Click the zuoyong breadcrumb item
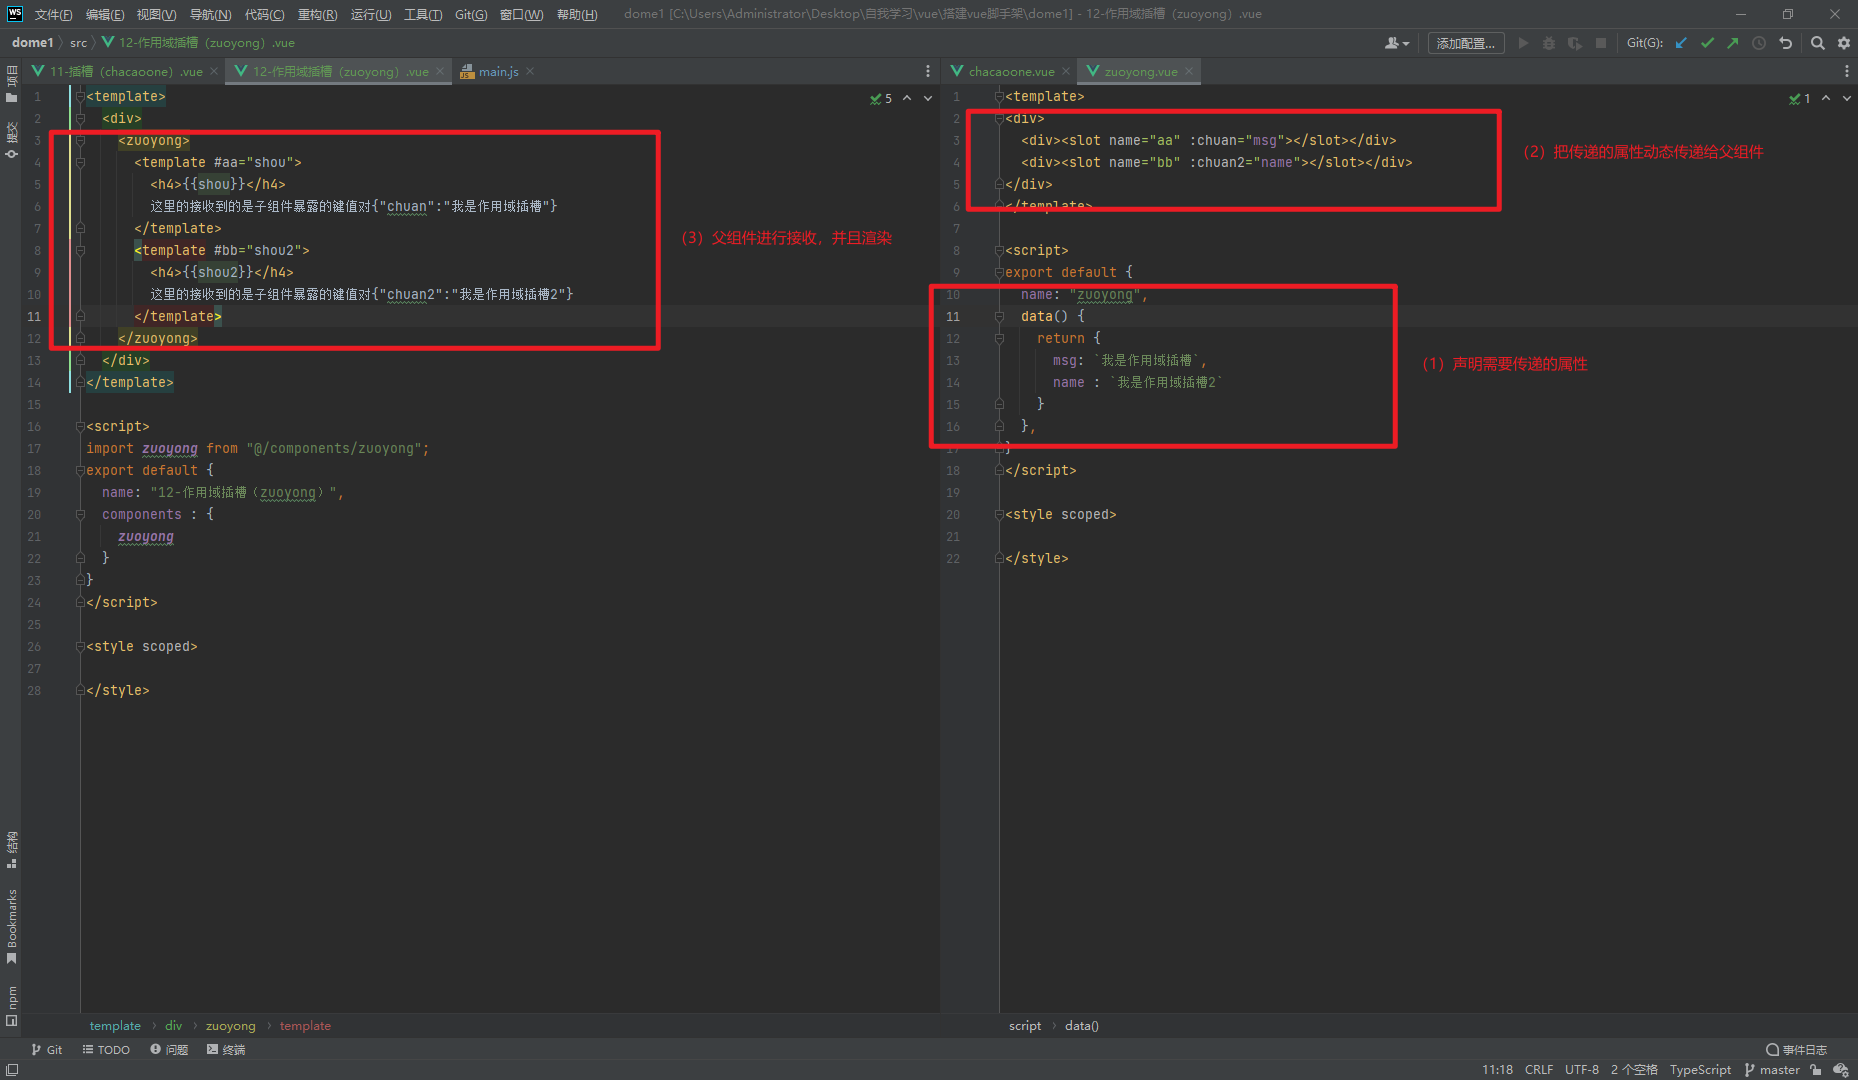The image size is (1858, 1080). point(230,1026)
